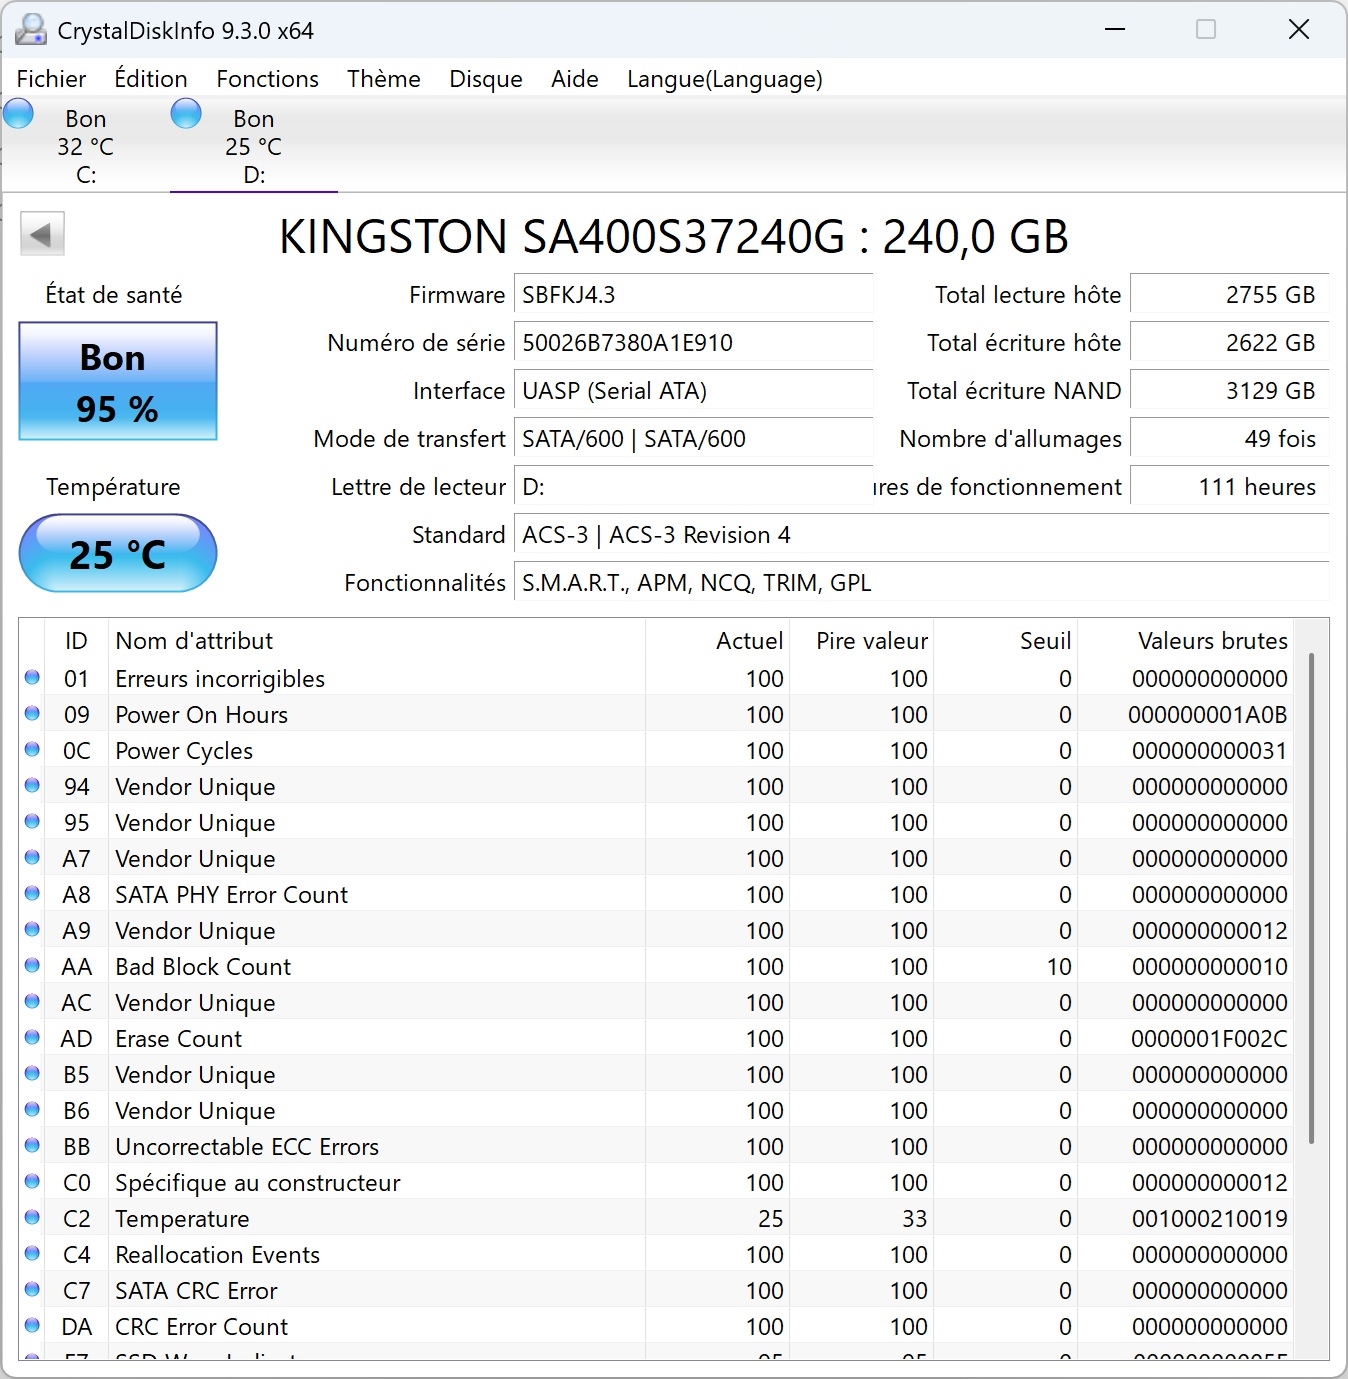1348x1379 pixels.
Task: Open the Édition menu
Action: [x=151, y=79]
